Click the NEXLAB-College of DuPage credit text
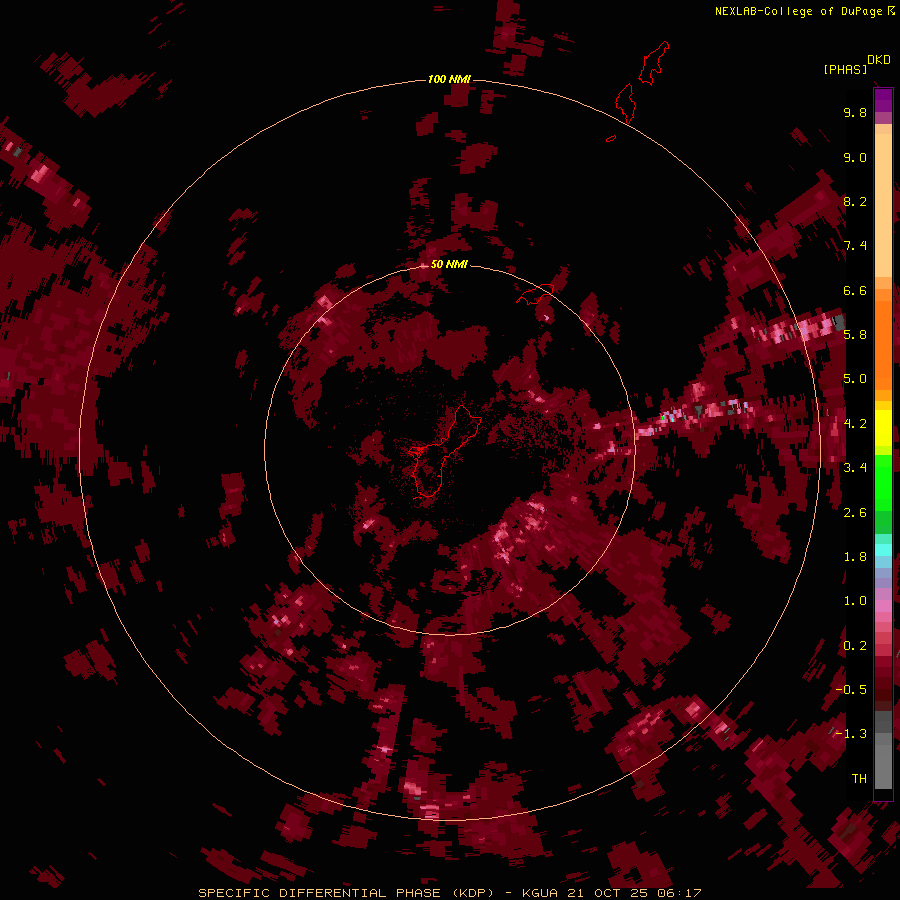The height and width of the screenshot is (900, 900). coord(798,11)
